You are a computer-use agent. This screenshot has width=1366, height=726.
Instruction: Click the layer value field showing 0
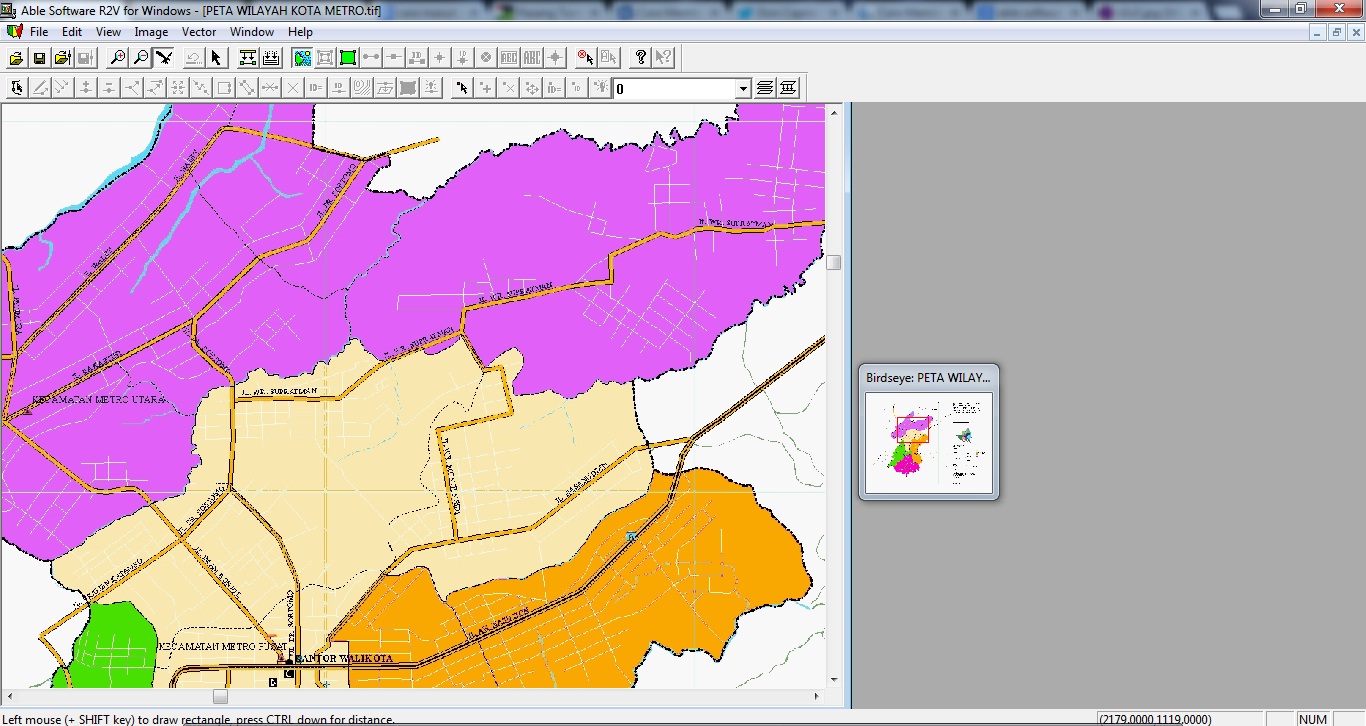675,89
